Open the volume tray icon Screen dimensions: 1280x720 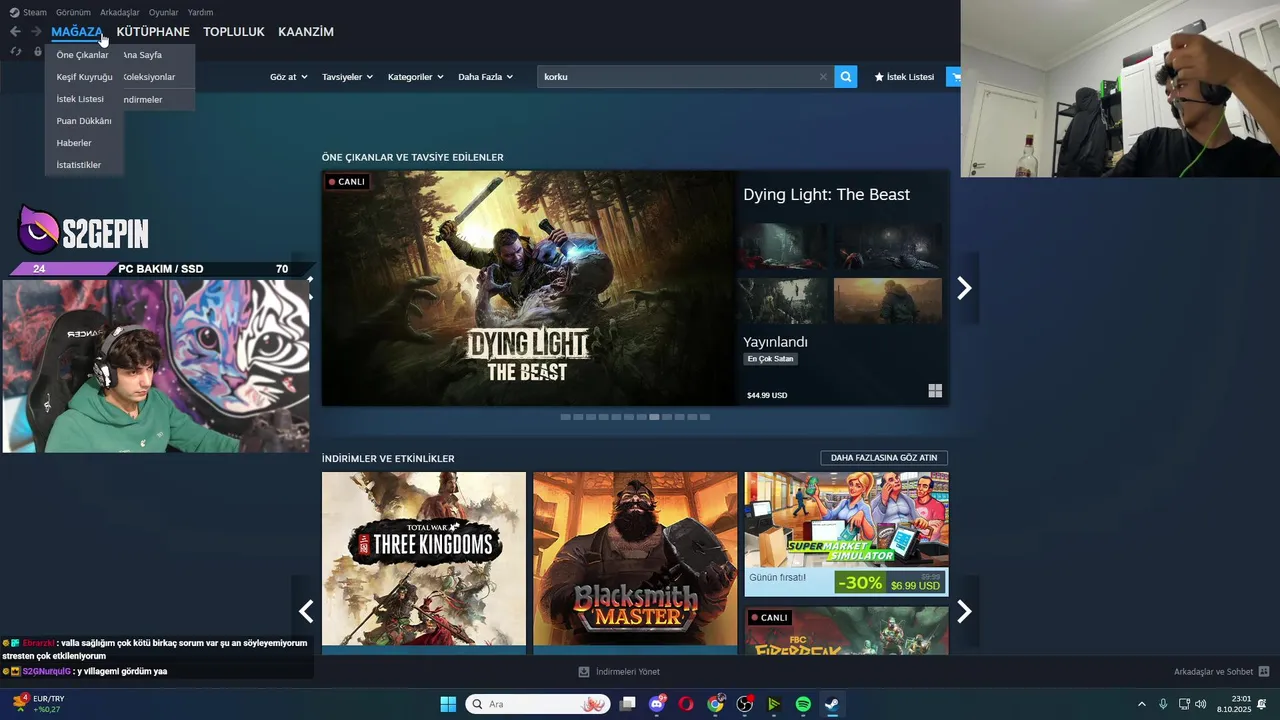1201,704
